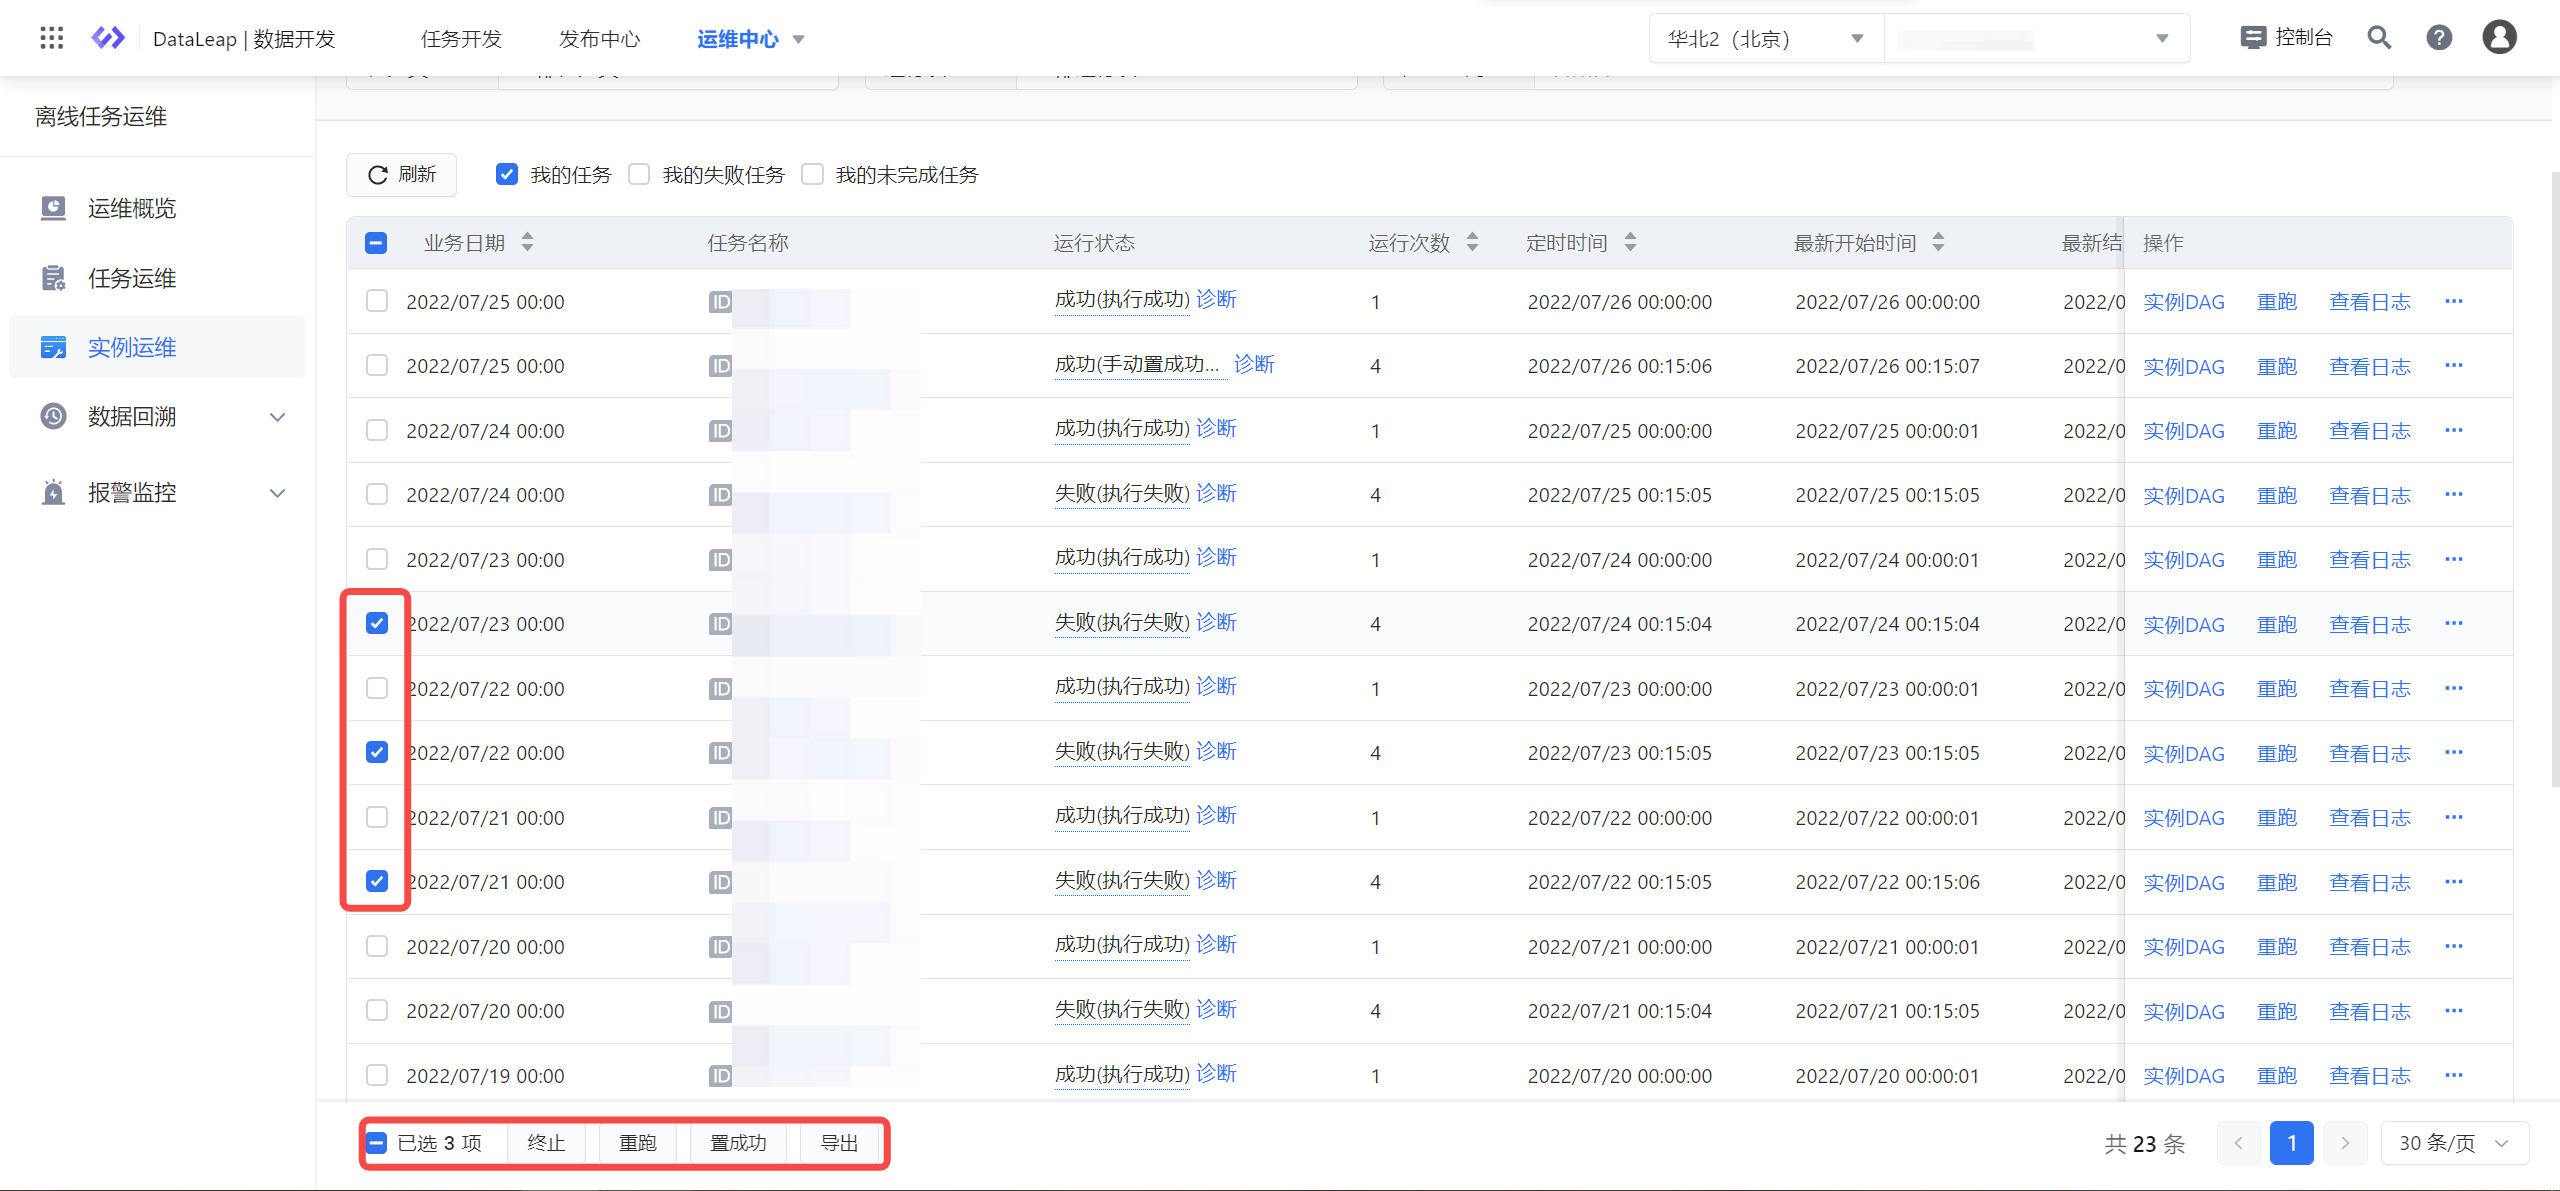Image resolution: width=2560 pixels, height=1191 pixels.
Task: Open more actions for scheduled 07/24 00:15:04 row
Action: pos(2454,623)
